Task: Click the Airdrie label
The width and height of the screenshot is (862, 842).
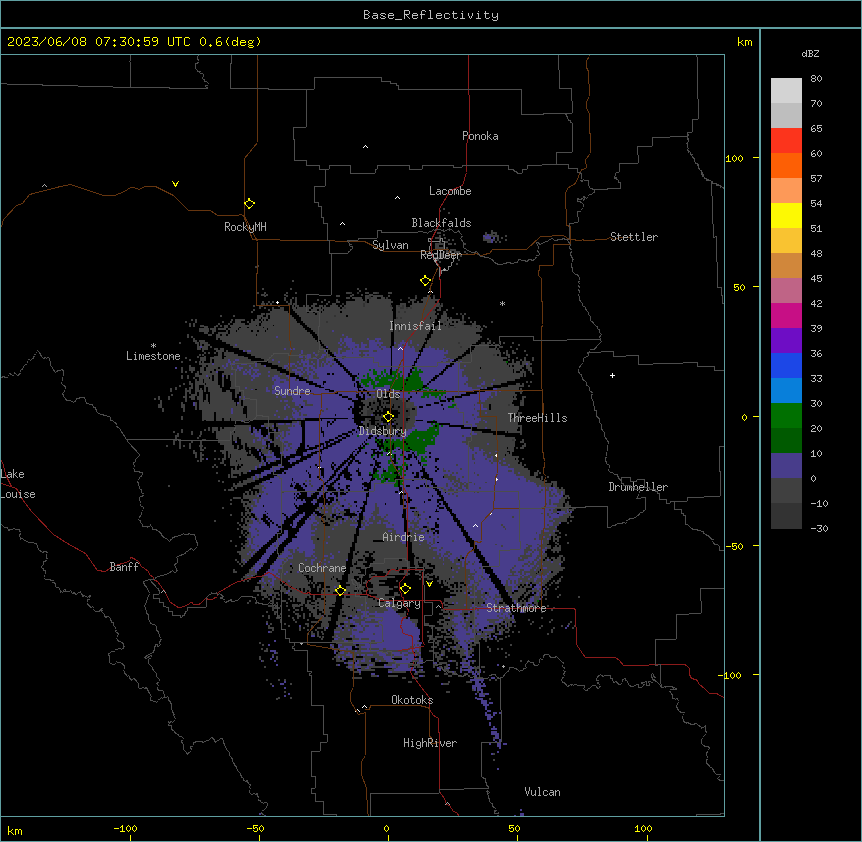Action: pyautogui.click(x=404, y=537)
